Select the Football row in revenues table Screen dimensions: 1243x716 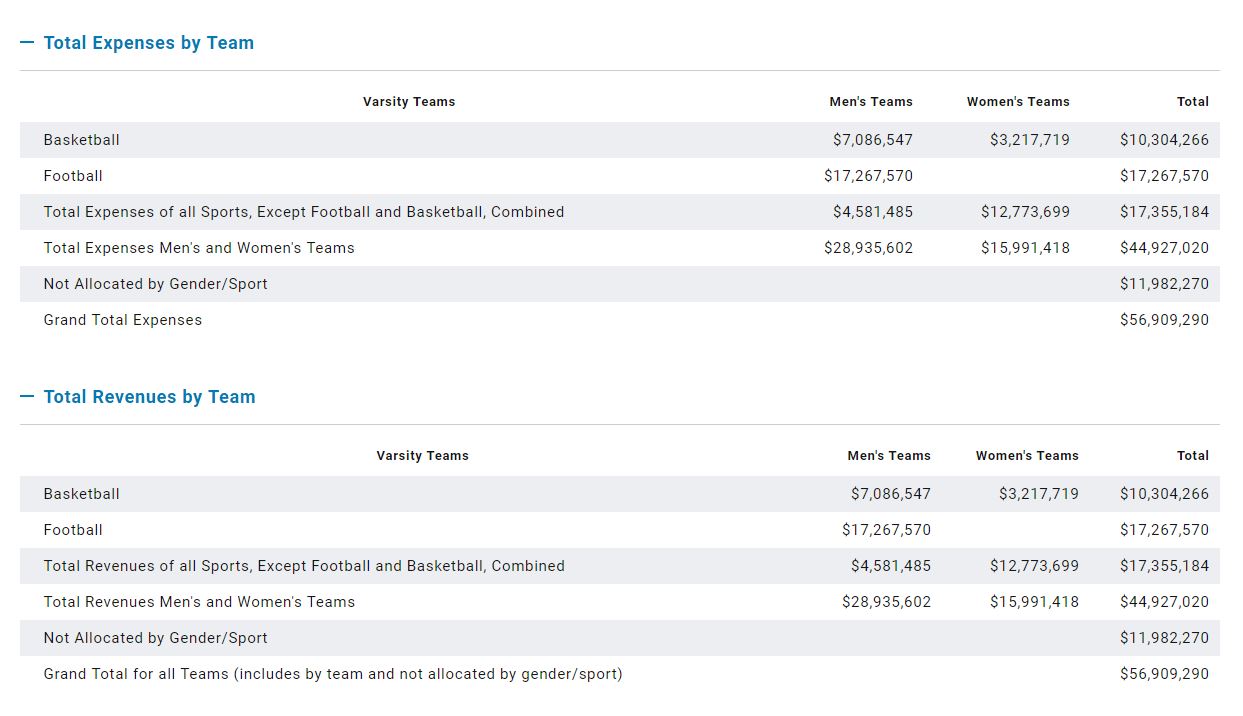click(73, 530)
